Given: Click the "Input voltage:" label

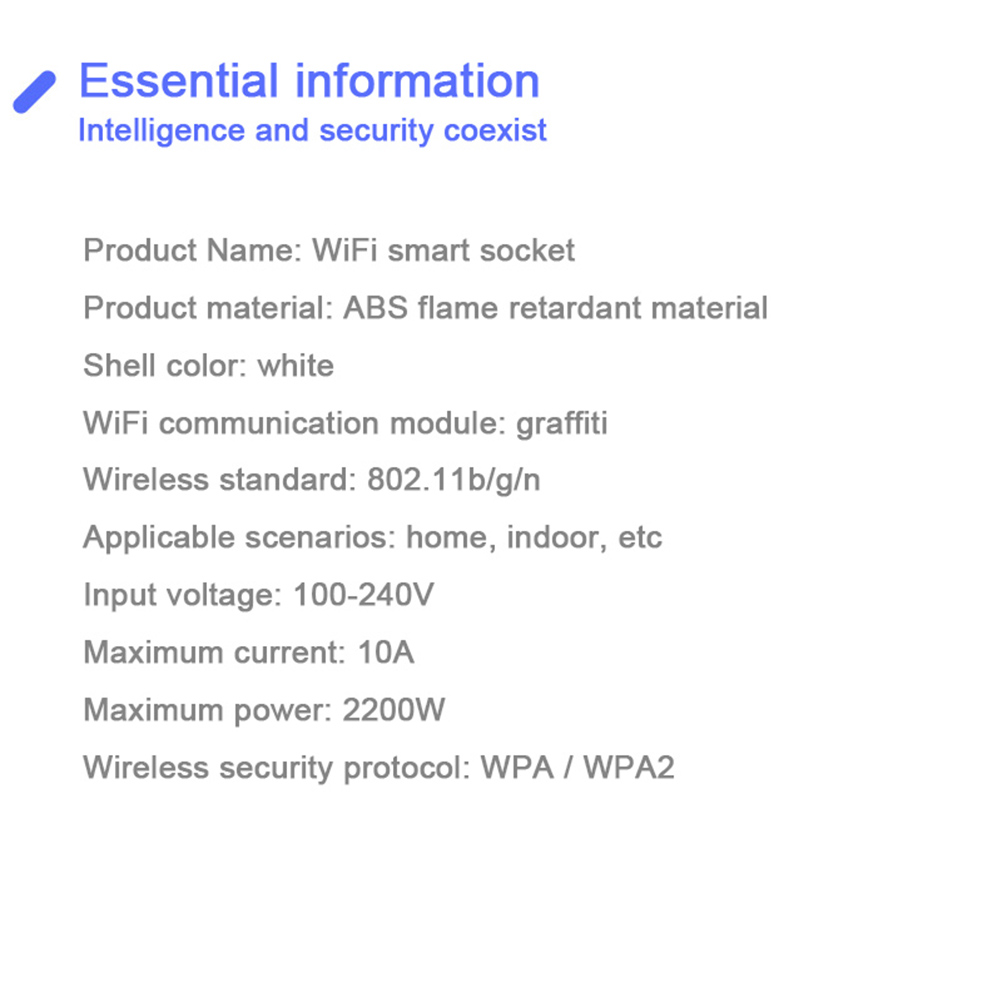Looking at the screenshot, I should pos(183,595).
